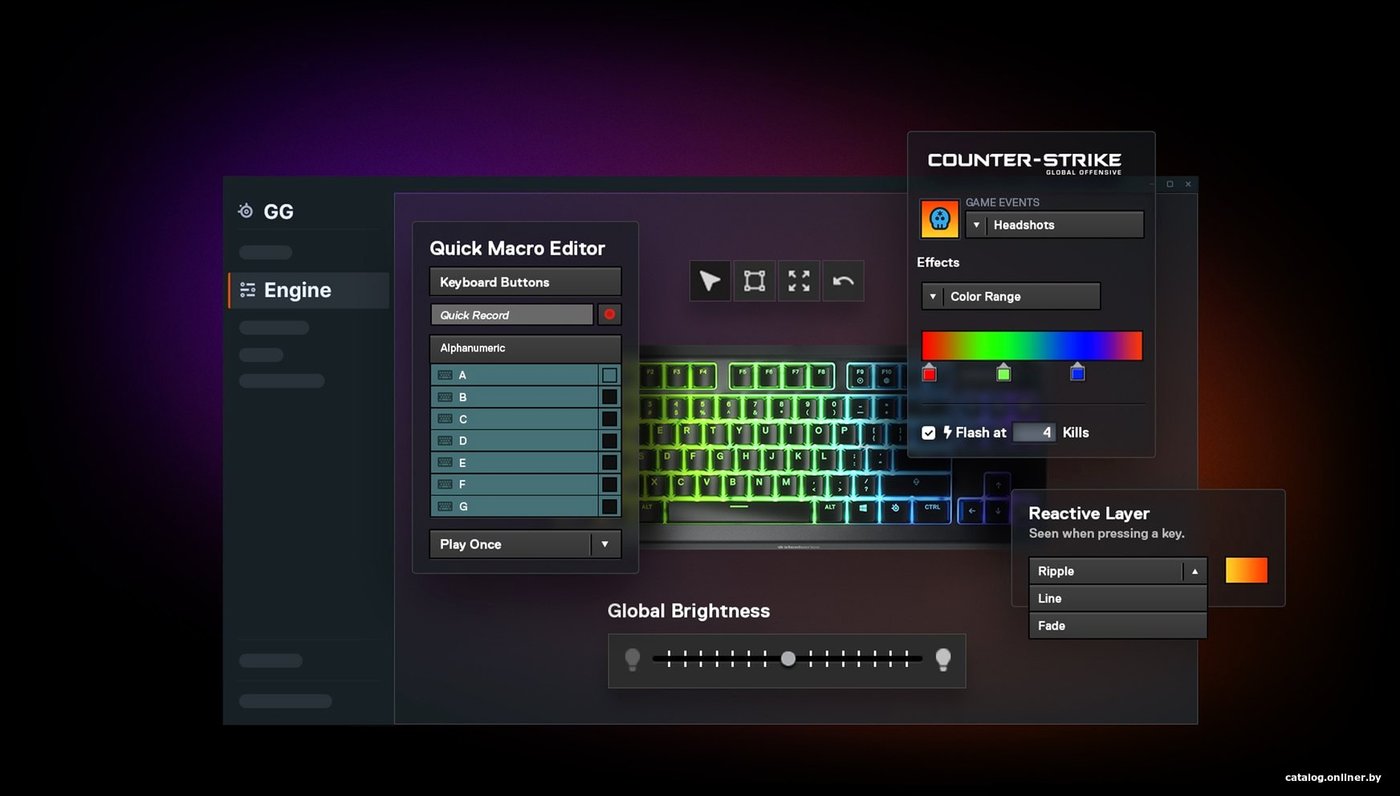Click the bright lightbulb icon at right
Viewport: 1400px width, 796px height.
pos(942,659)
